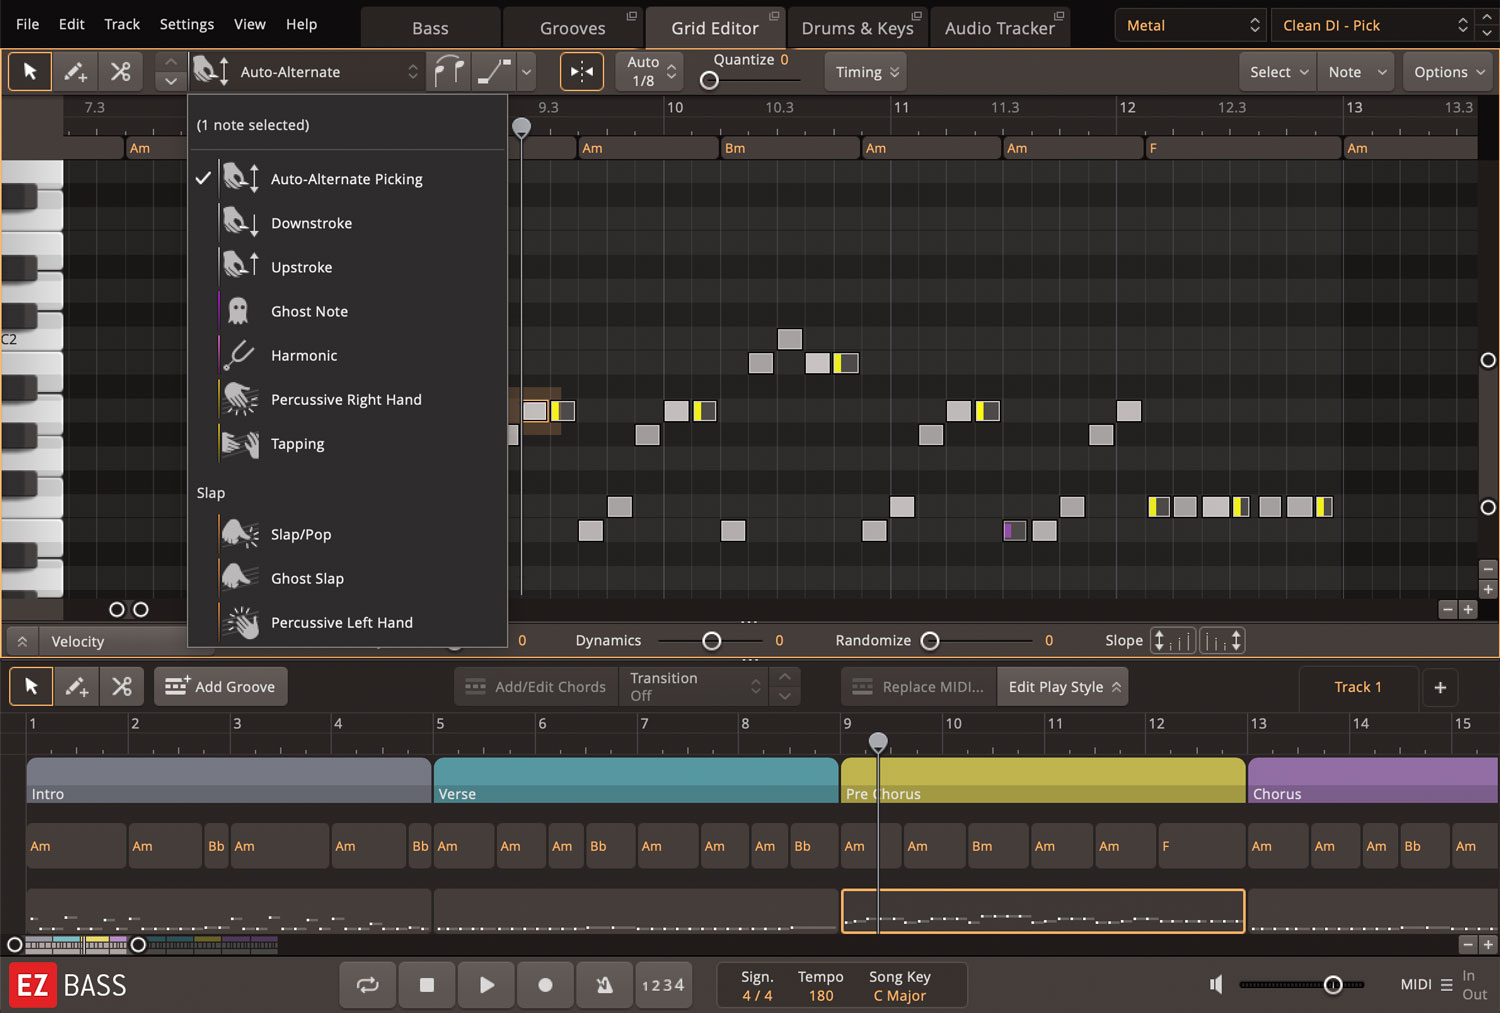
Task: Expand the Timing dropdown
Action: point(867,72)
